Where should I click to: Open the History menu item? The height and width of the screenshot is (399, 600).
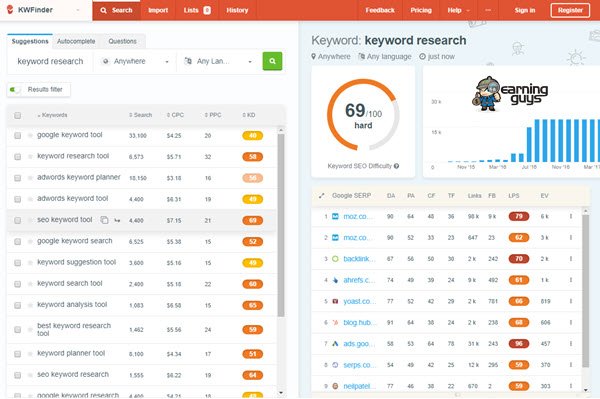pos(237,10)
